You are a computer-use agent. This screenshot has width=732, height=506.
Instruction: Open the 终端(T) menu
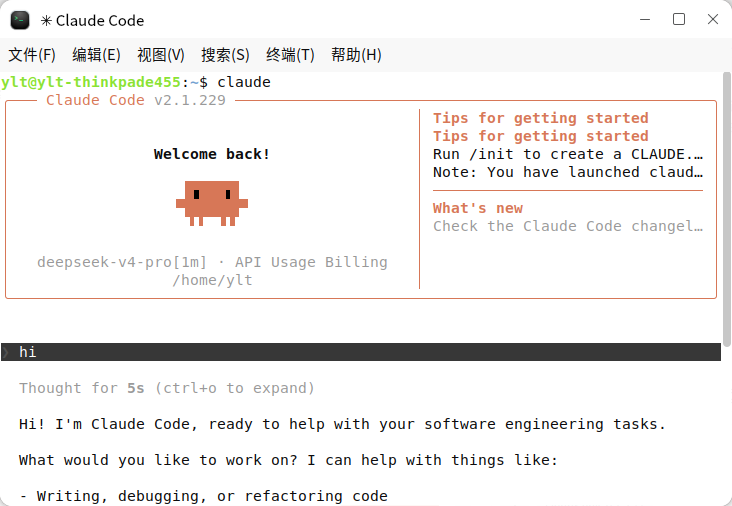coord(290,55)
